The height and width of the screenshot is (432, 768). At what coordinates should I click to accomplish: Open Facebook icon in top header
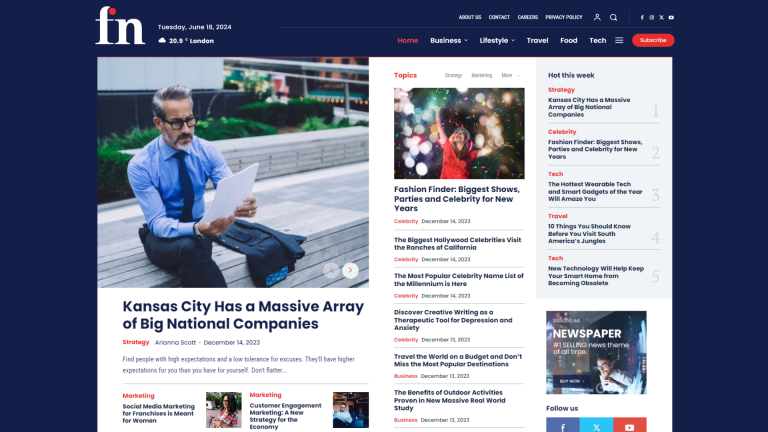tap(642, 17)
